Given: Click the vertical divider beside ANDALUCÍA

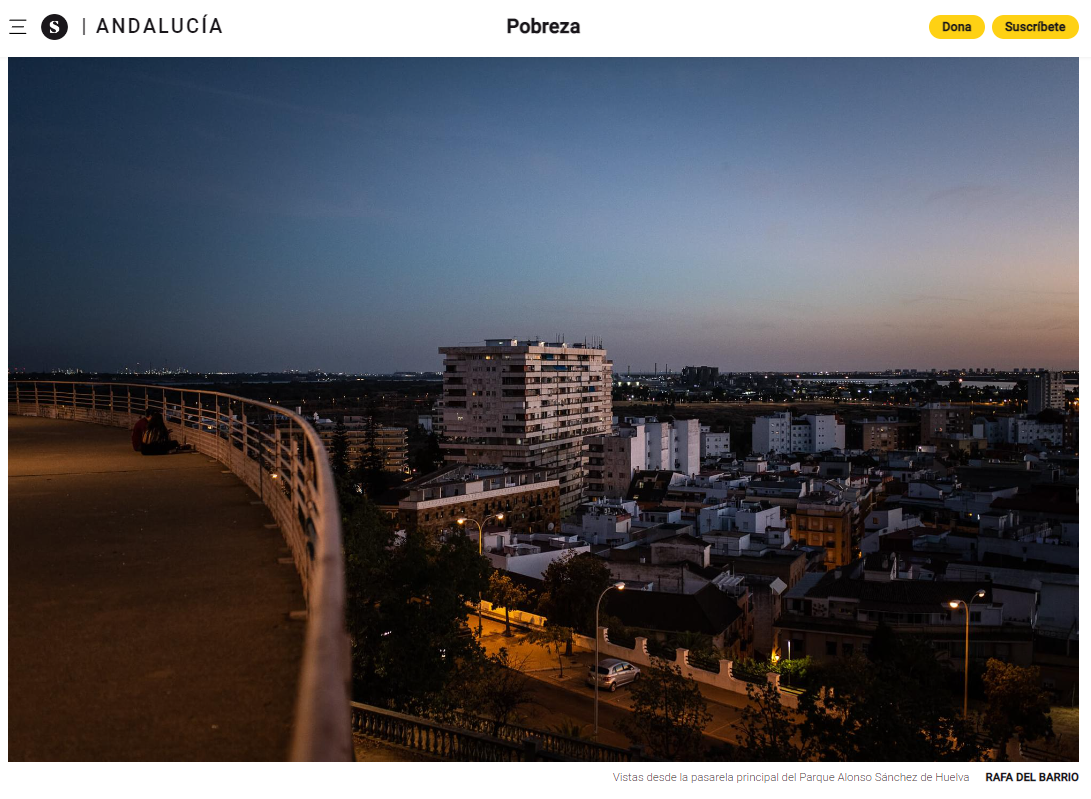Looking at the screenshot, I should coord(84,26).
